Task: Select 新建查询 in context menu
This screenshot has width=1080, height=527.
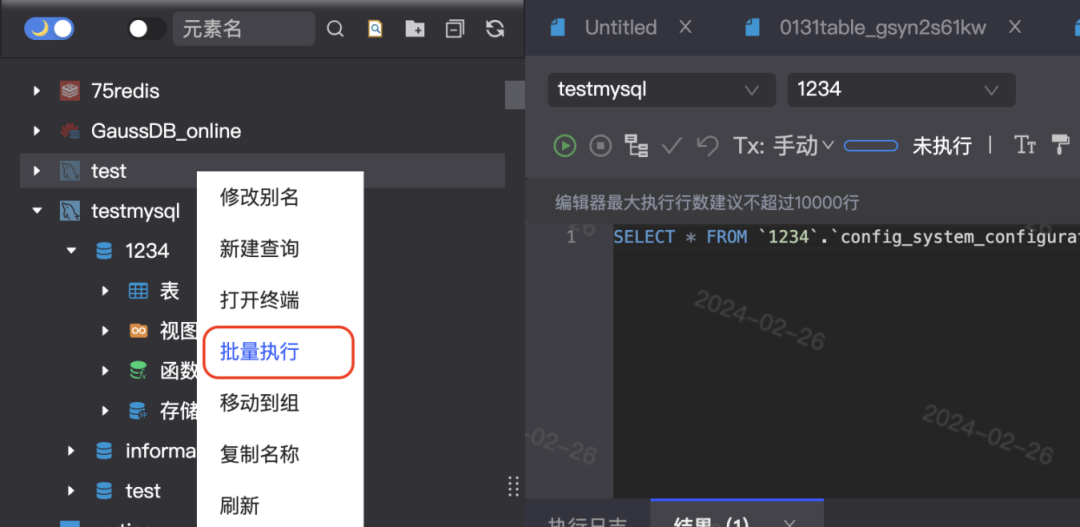Action: point(259,249)
